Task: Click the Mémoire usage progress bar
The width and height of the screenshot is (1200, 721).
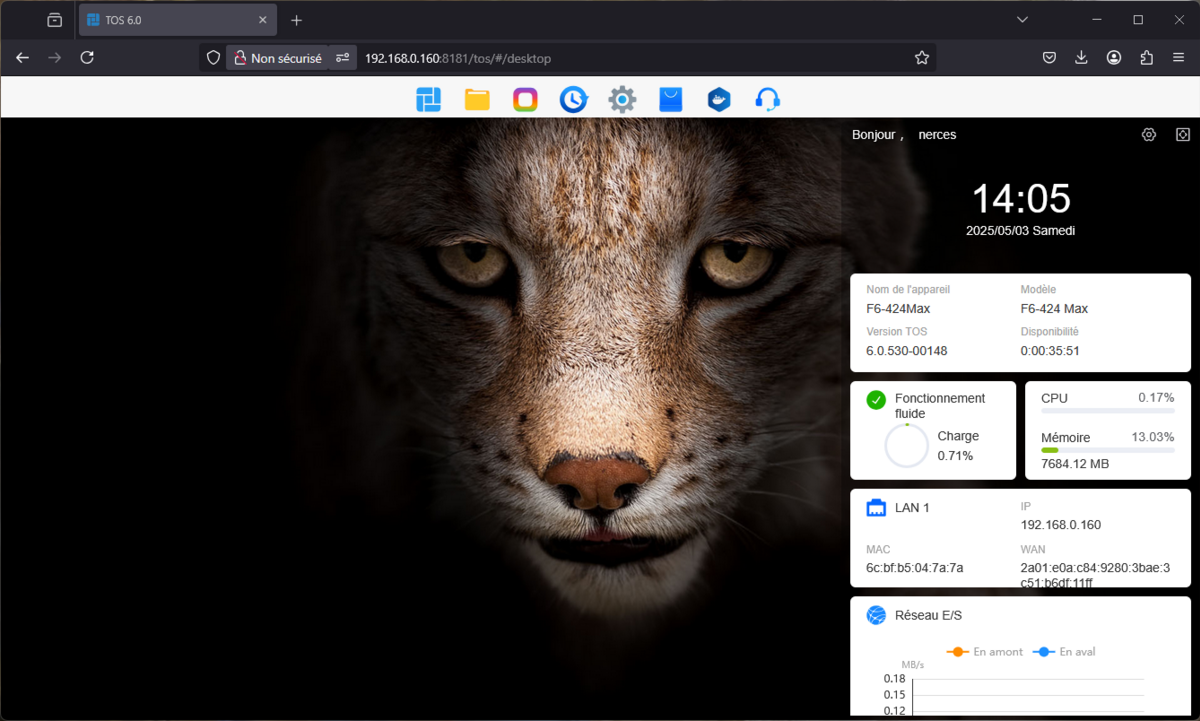Action: click(x=1108, y=450)
